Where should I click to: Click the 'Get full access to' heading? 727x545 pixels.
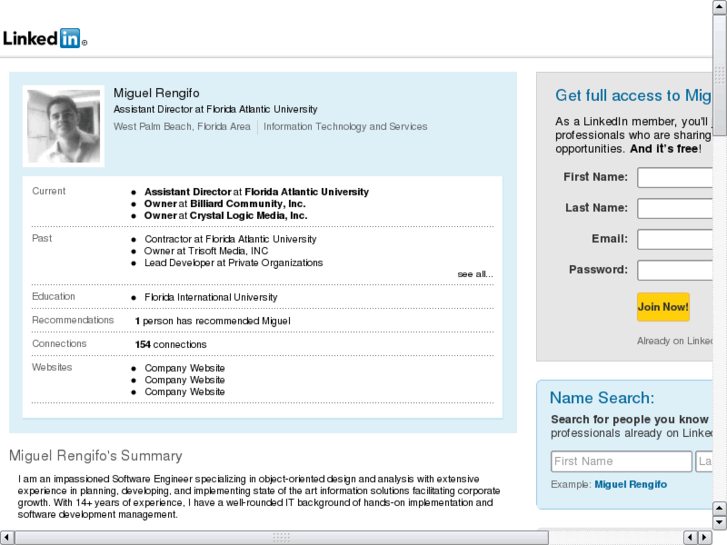pyautogui.click(x=633, y=96)
